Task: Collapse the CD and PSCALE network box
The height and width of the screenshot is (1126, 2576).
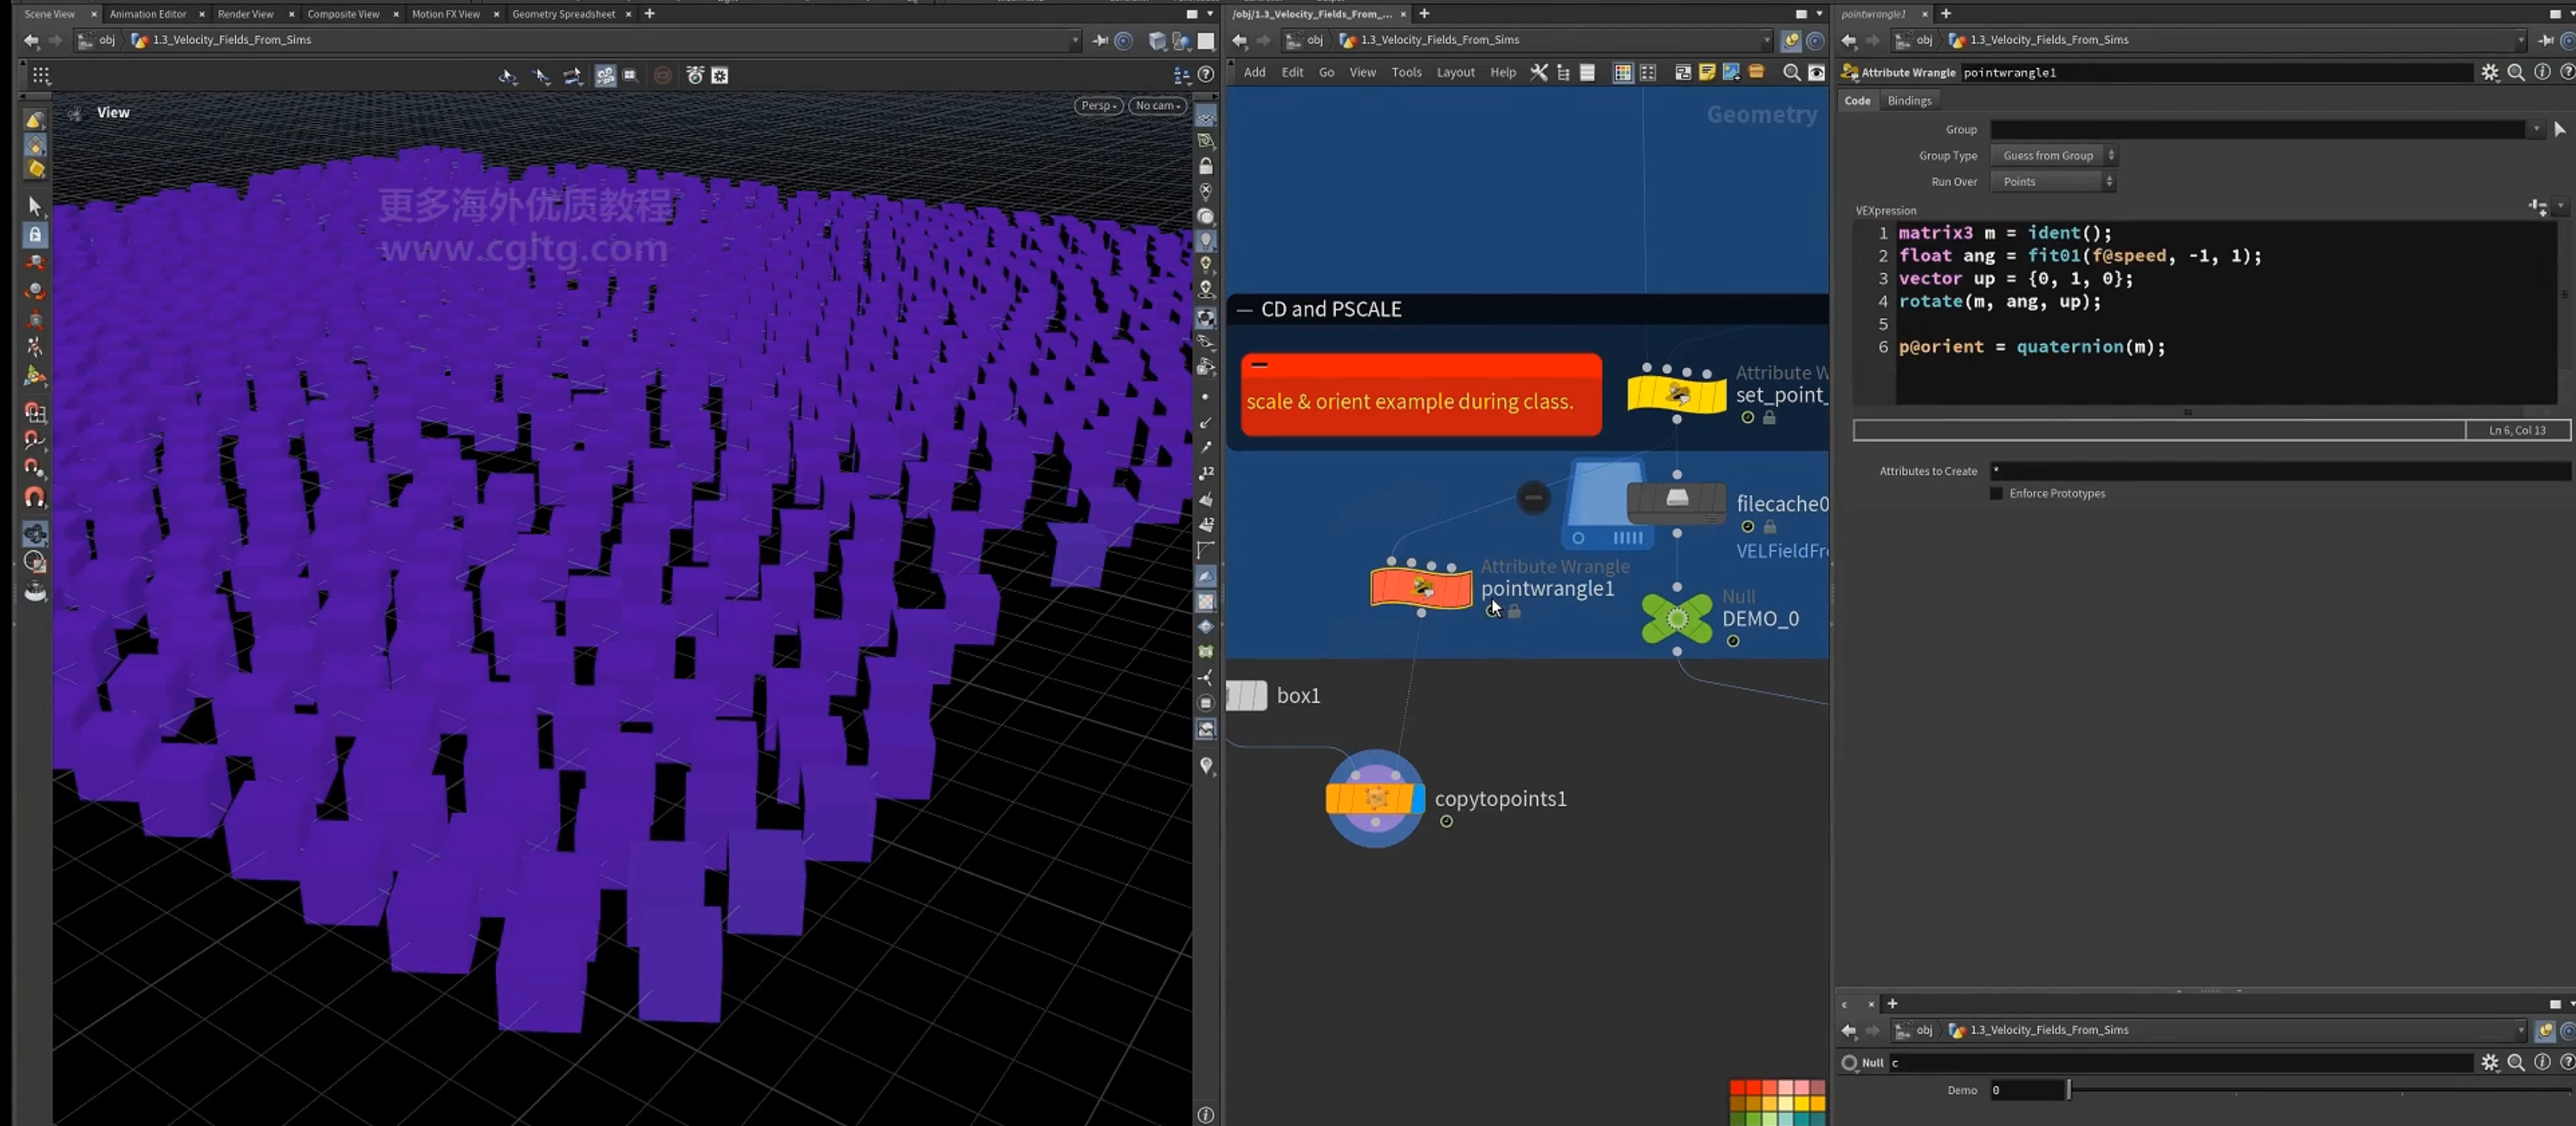Action: pyautogui.click(x=1245, y=310)
